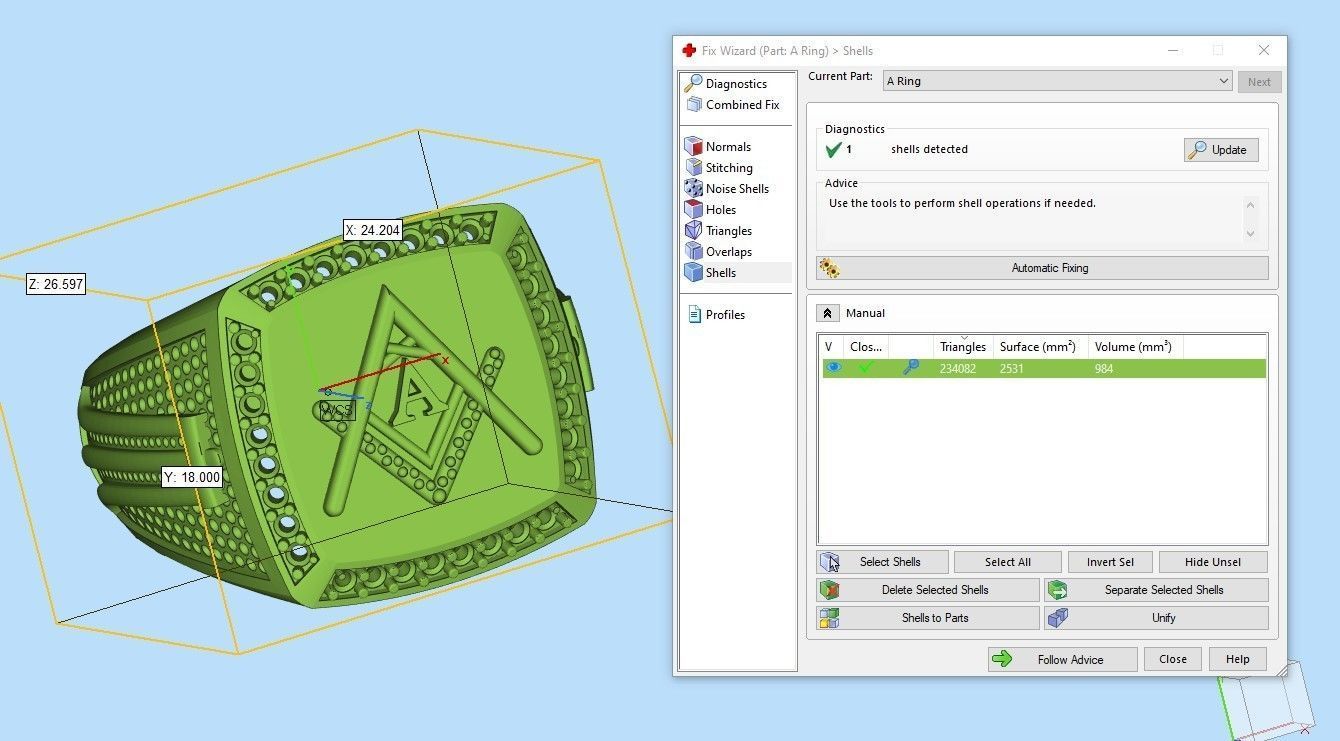Click the Unify button
This screenshot has width=1340, height=741.
point(1156,618)
